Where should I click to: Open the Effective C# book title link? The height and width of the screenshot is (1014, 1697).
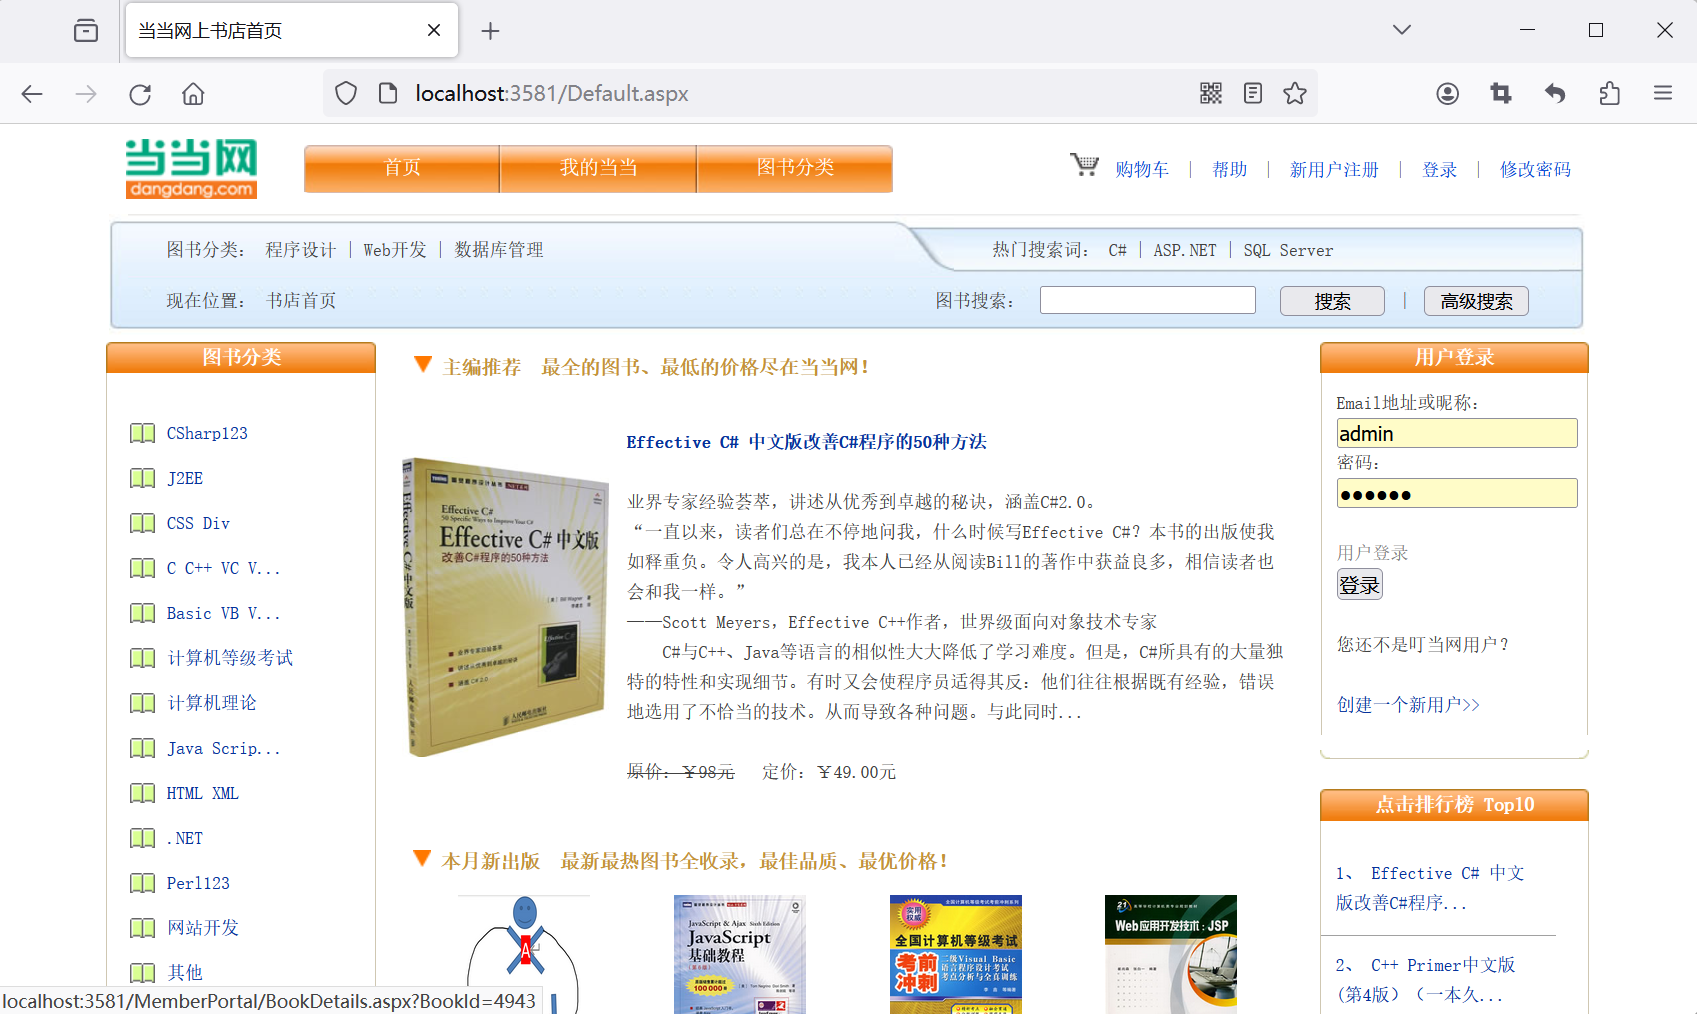point(806,442)
